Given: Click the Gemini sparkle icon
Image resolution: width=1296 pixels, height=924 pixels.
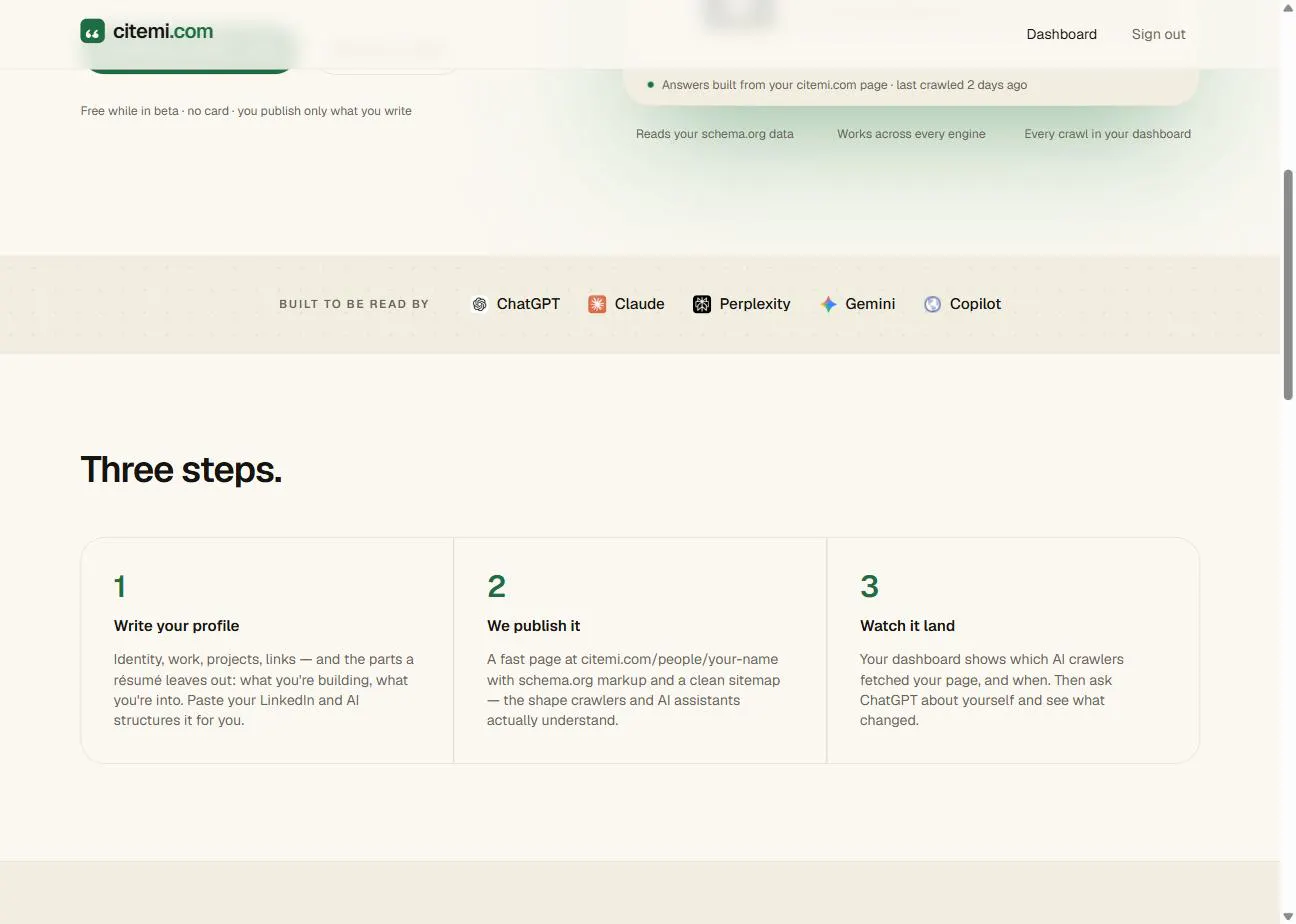Looking at the screenshot, I should [829, 304].
